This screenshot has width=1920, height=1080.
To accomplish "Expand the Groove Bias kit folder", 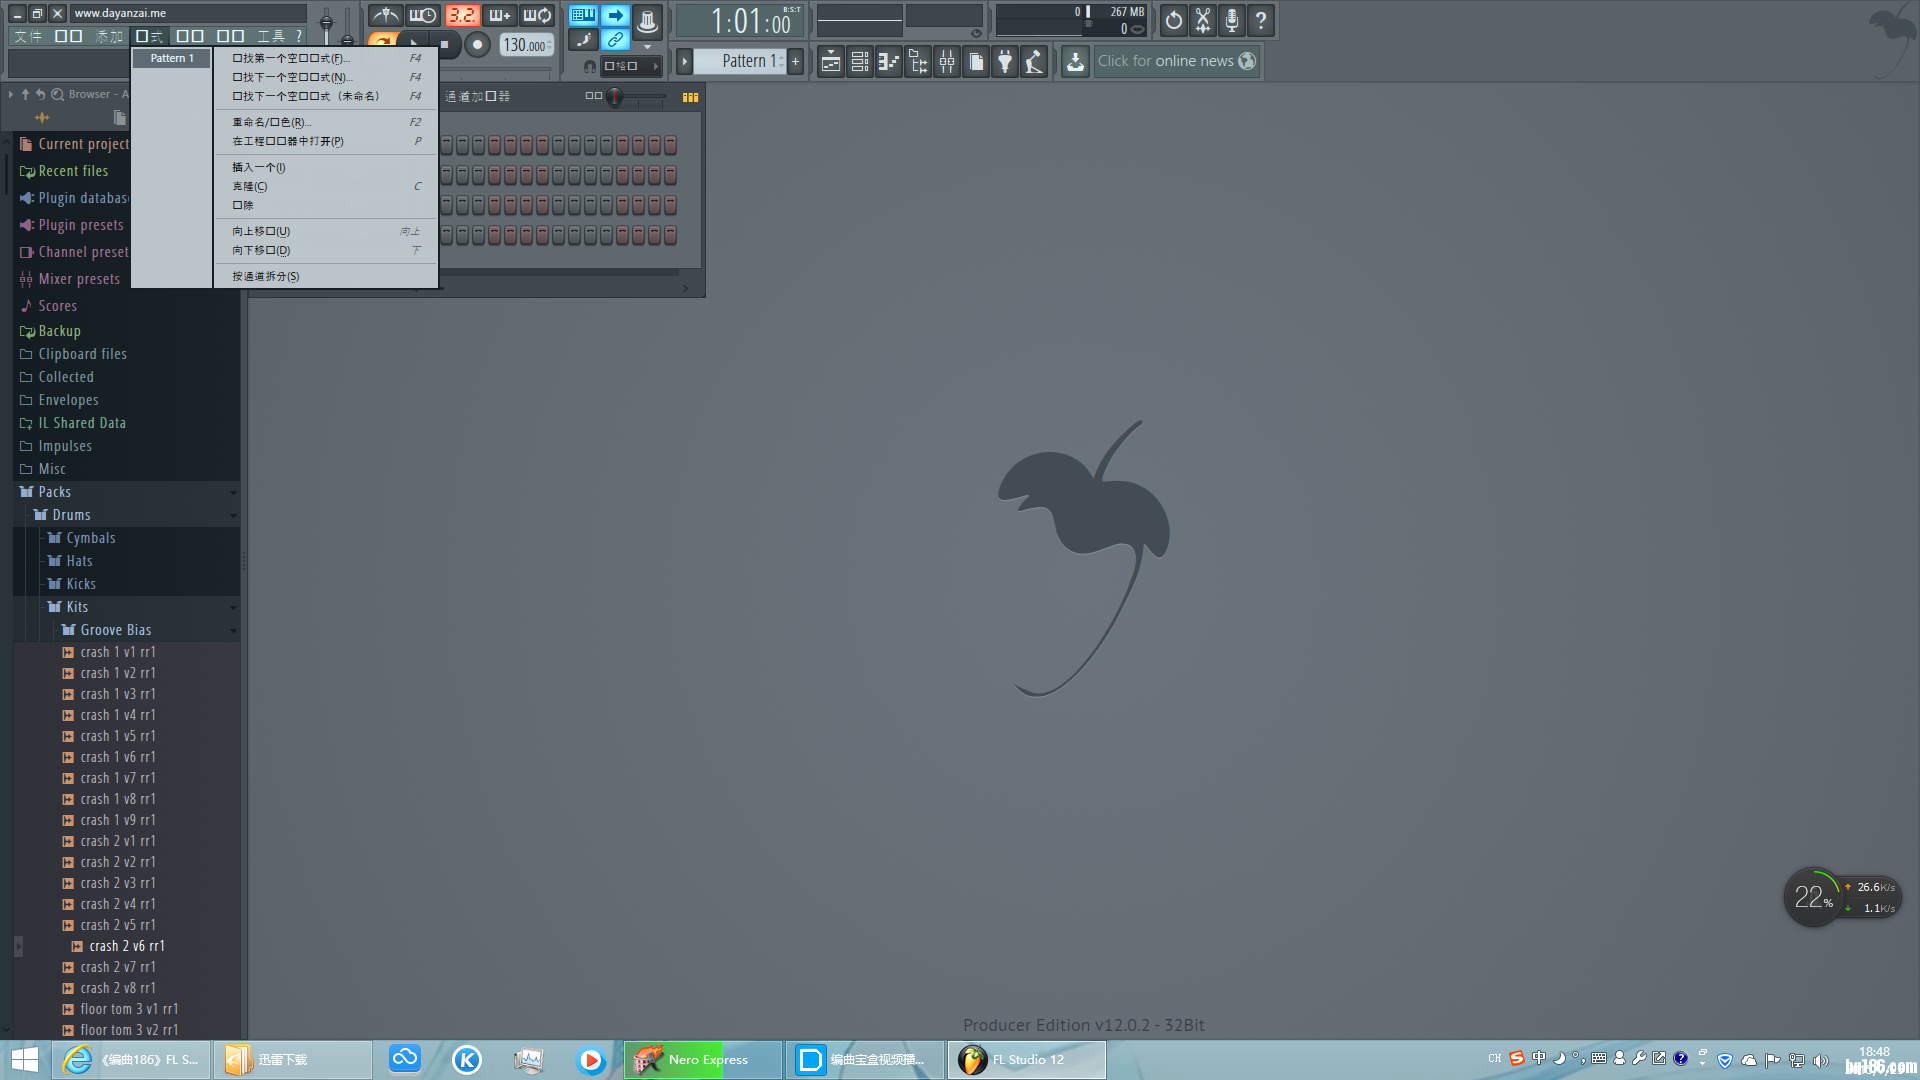I will 115,629.
